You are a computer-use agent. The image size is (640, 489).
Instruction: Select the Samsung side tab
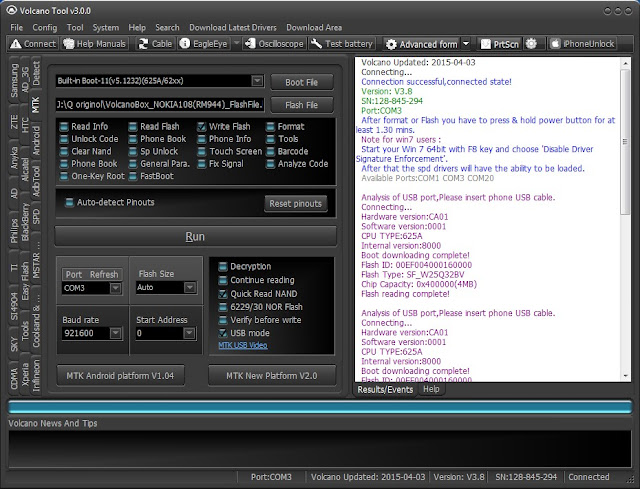14,80
